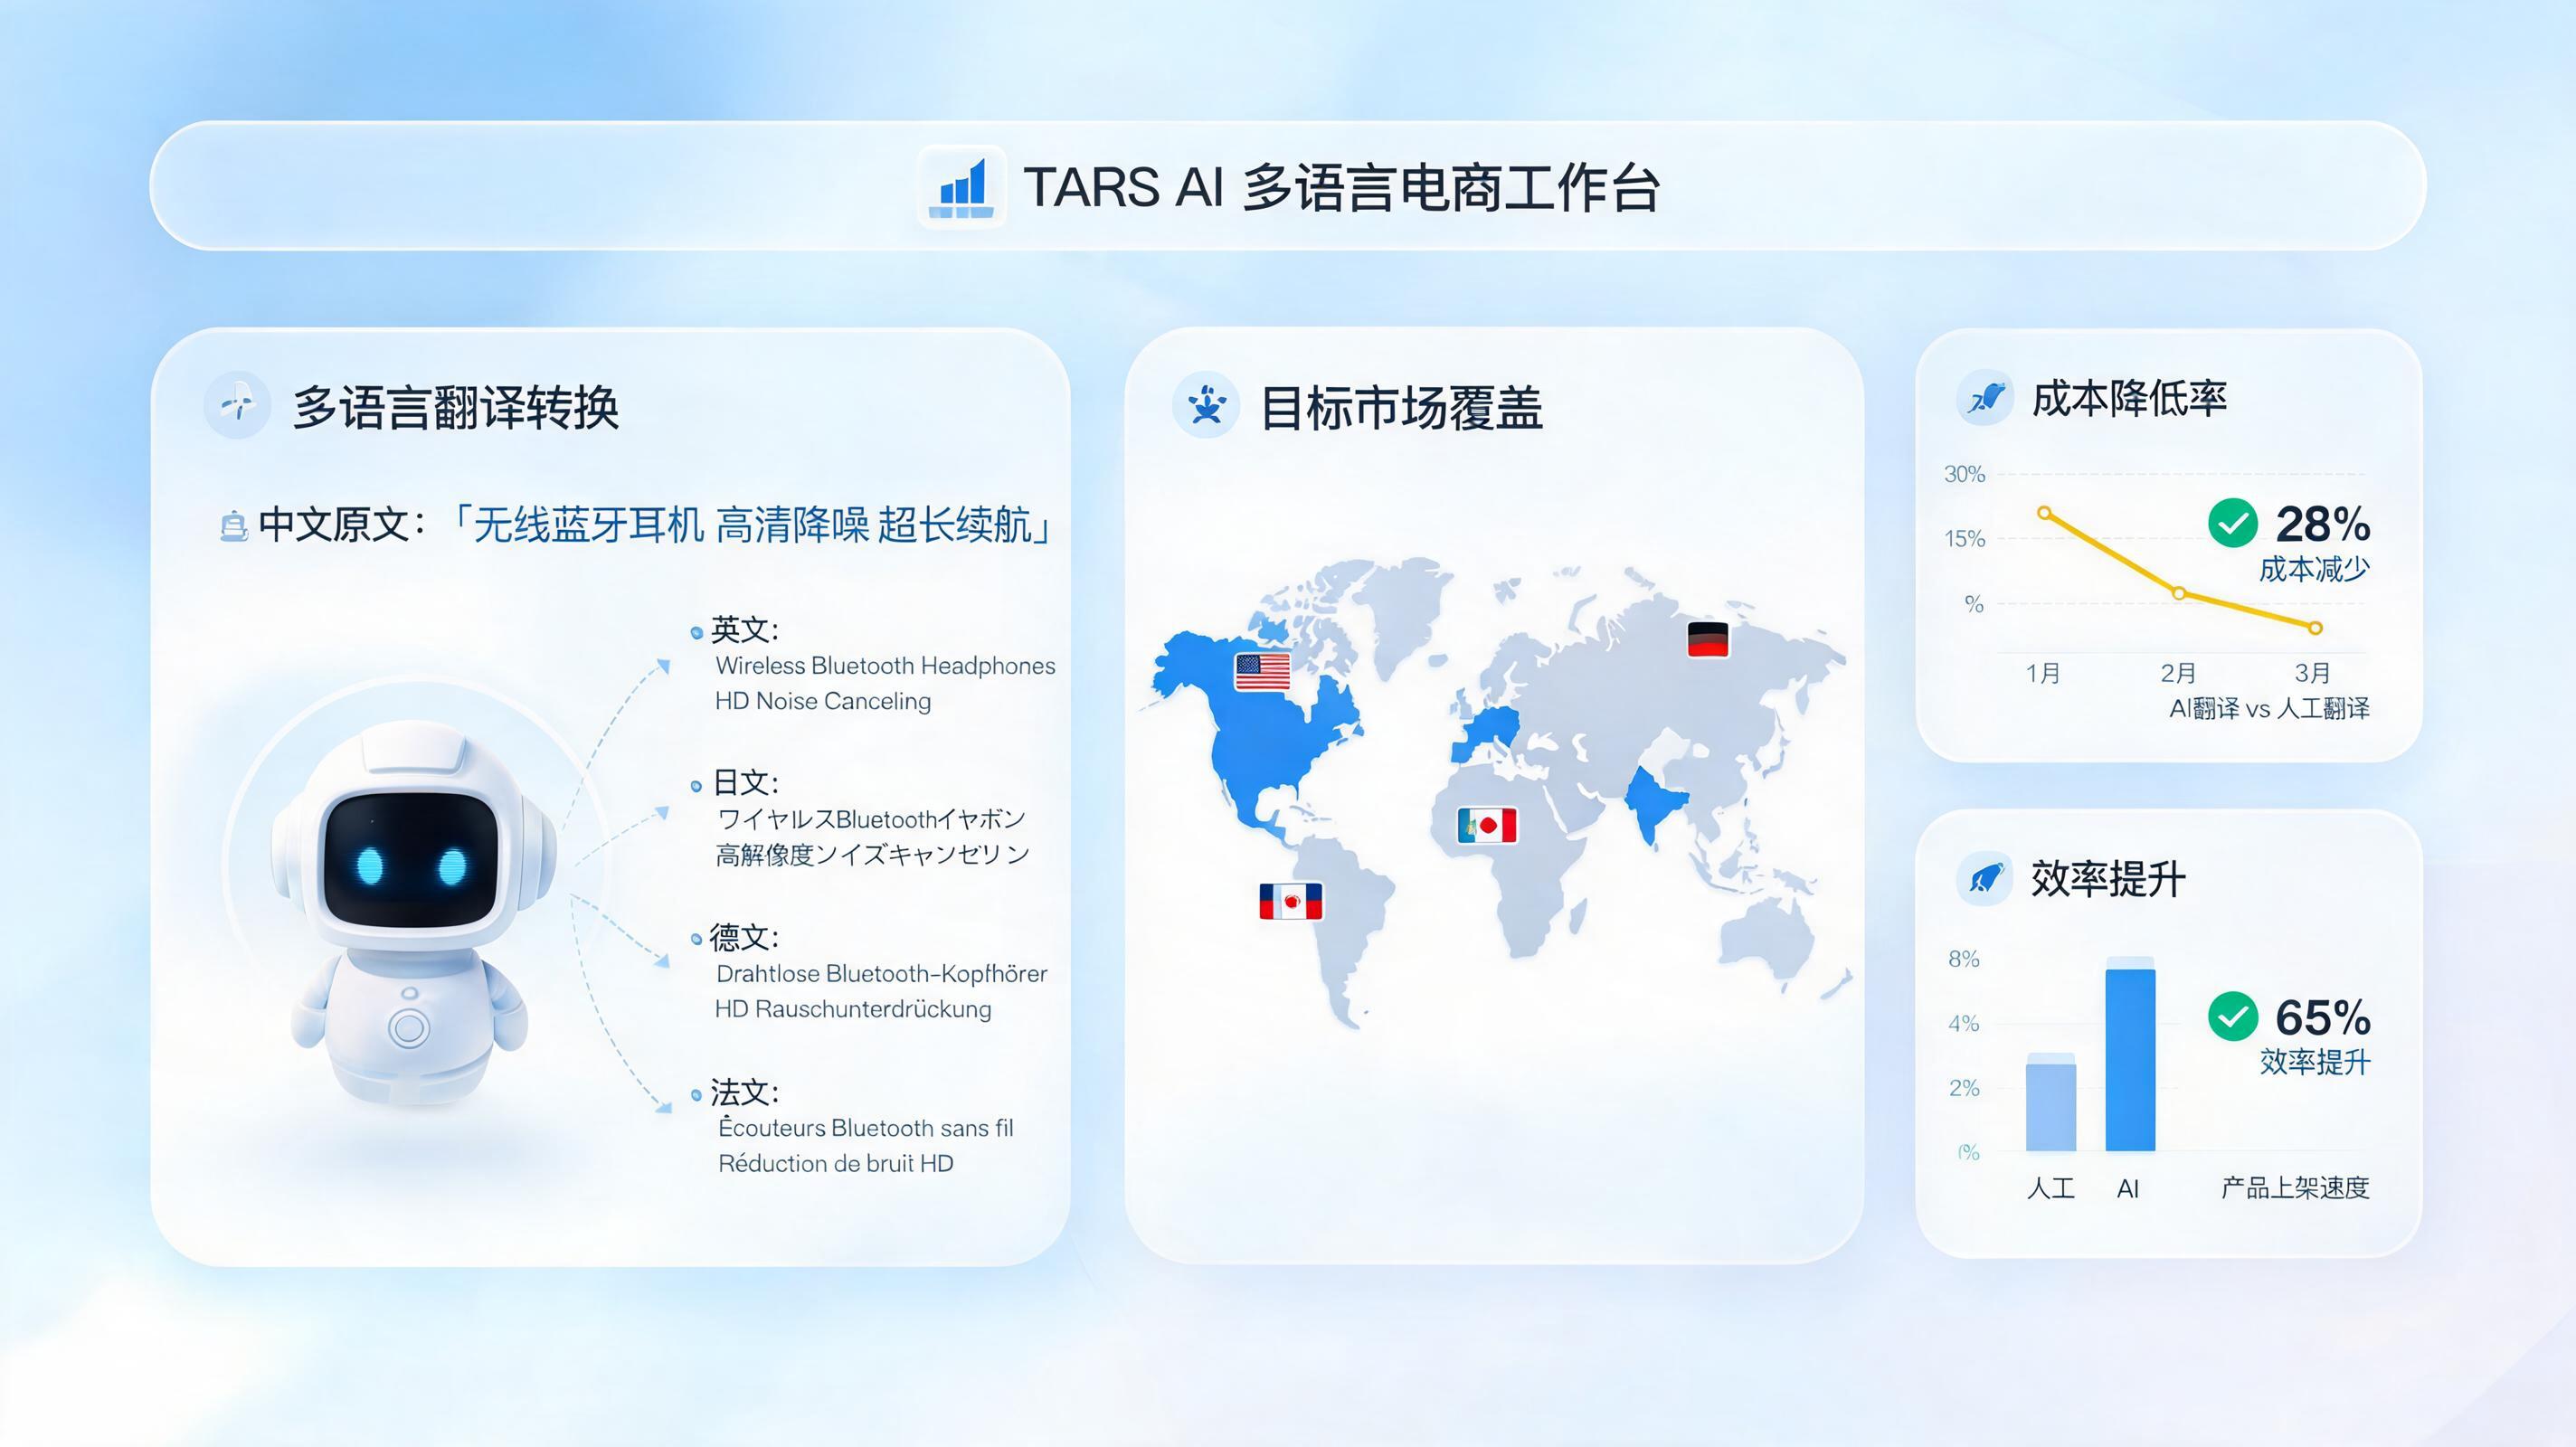Click HD Noise Canceling text

coord(823,701)
